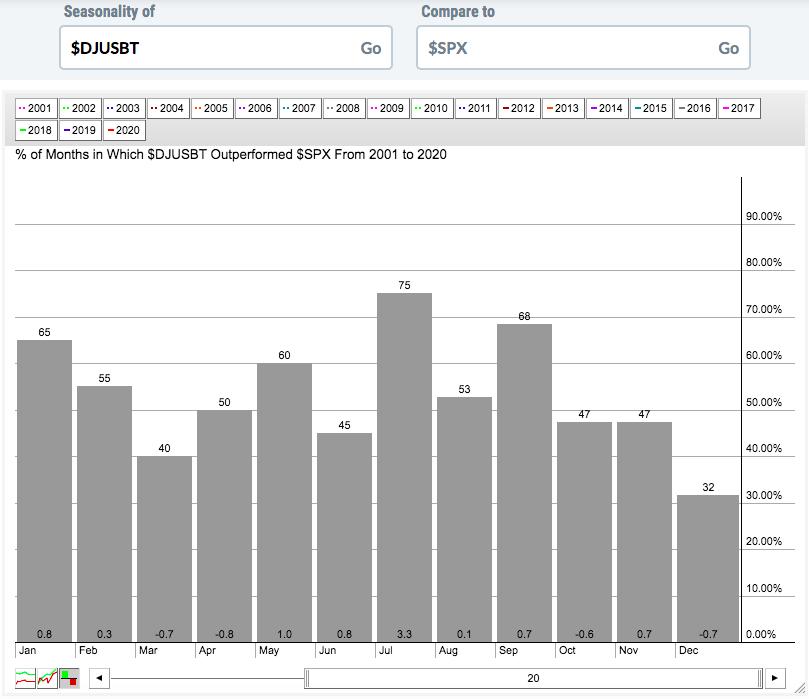Toggle the 2012 year series

(519, 108)
